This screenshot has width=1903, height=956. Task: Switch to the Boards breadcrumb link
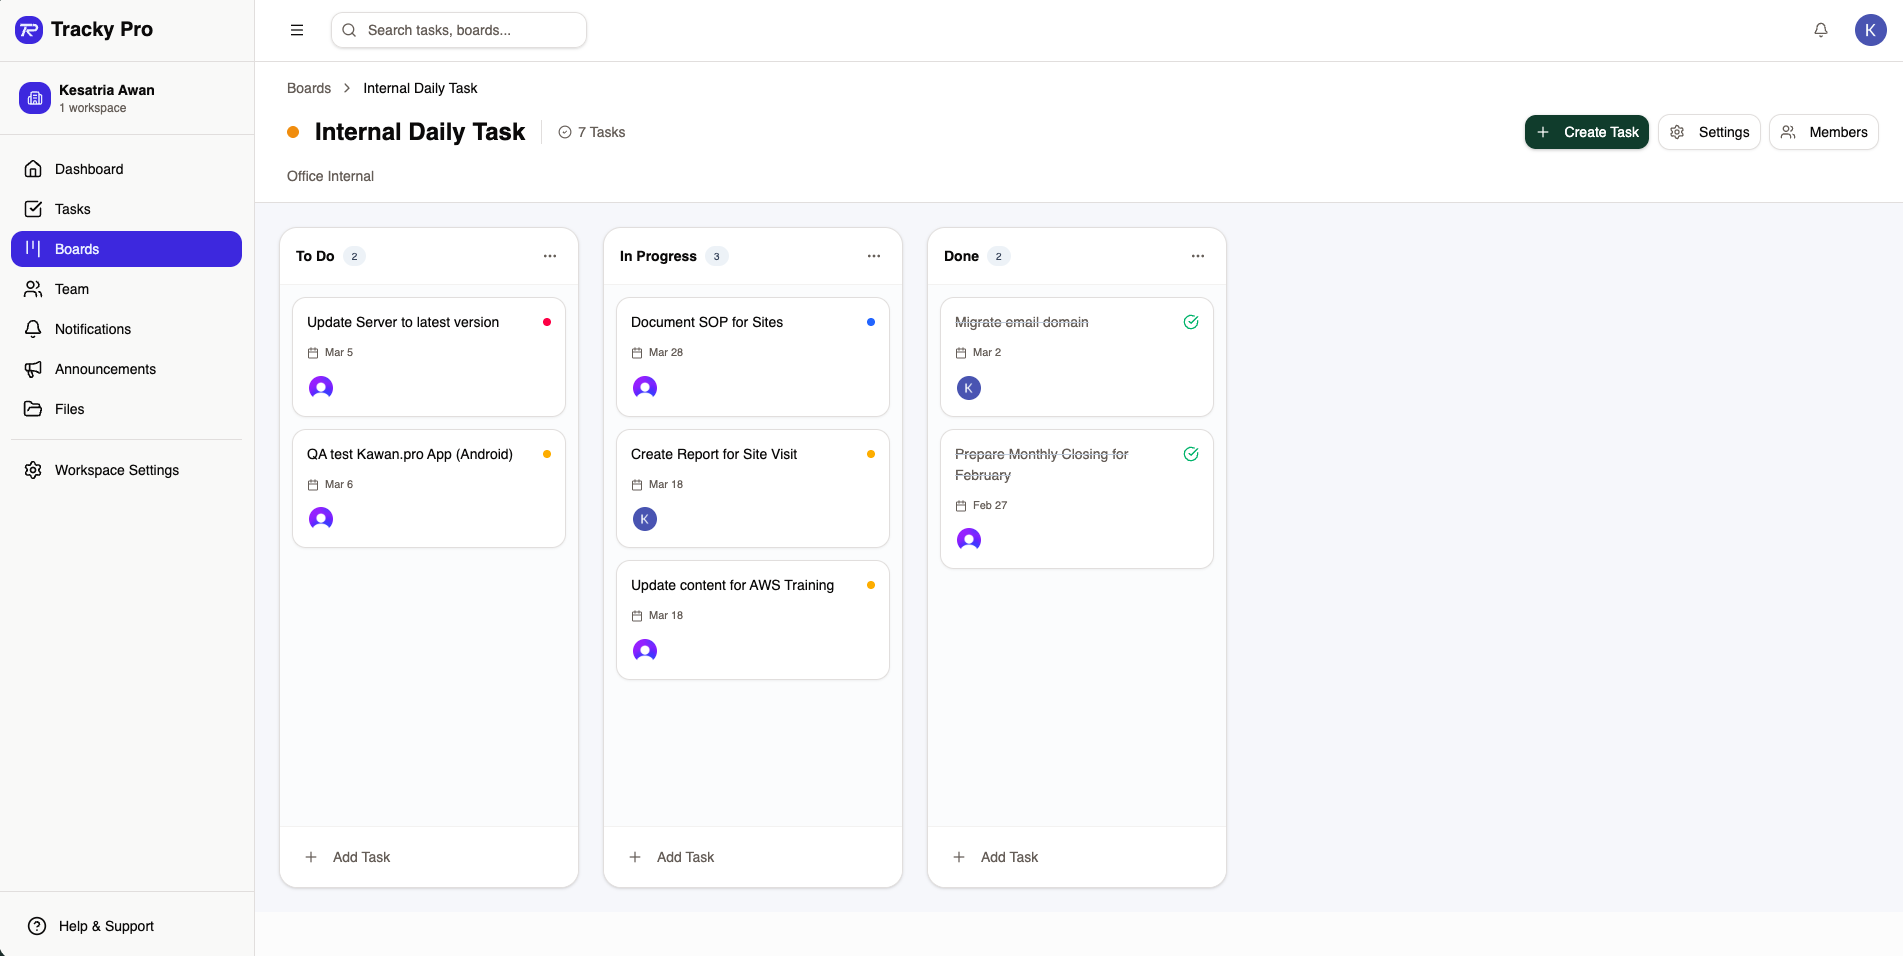[x=308, y=88]
